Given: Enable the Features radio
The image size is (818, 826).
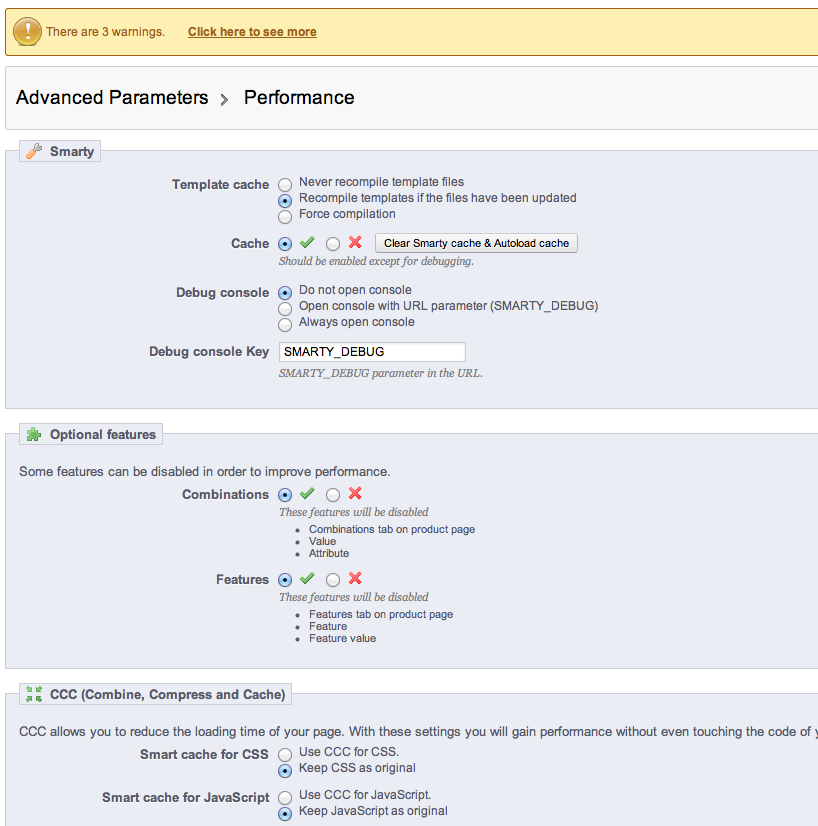Looking at the screenshot, I should coord(285,580).
